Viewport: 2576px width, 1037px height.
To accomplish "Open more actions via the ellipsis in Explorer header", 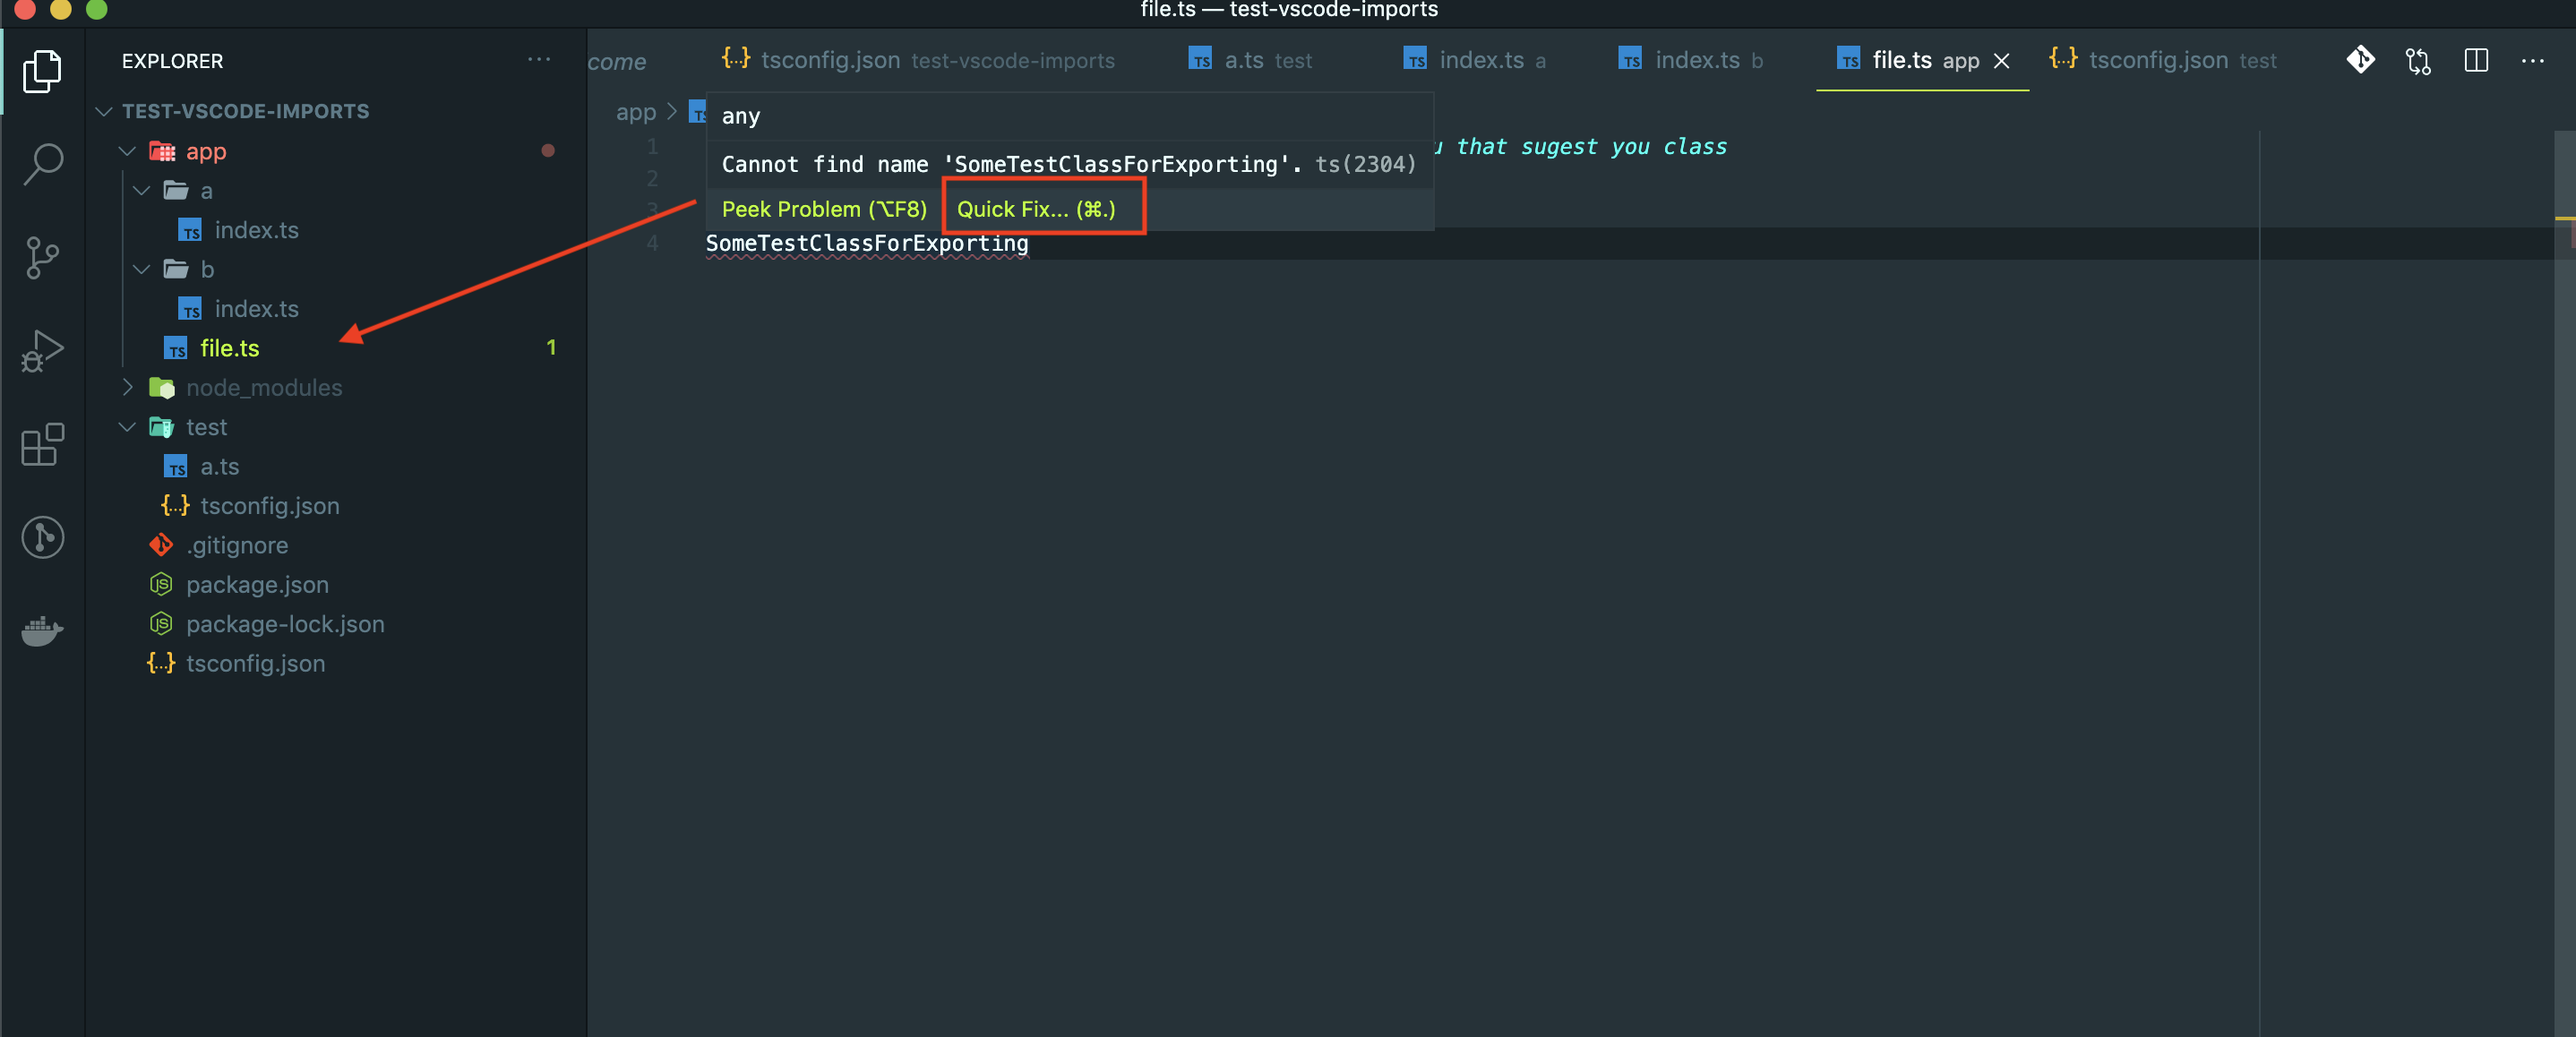I will coord(539,60).
